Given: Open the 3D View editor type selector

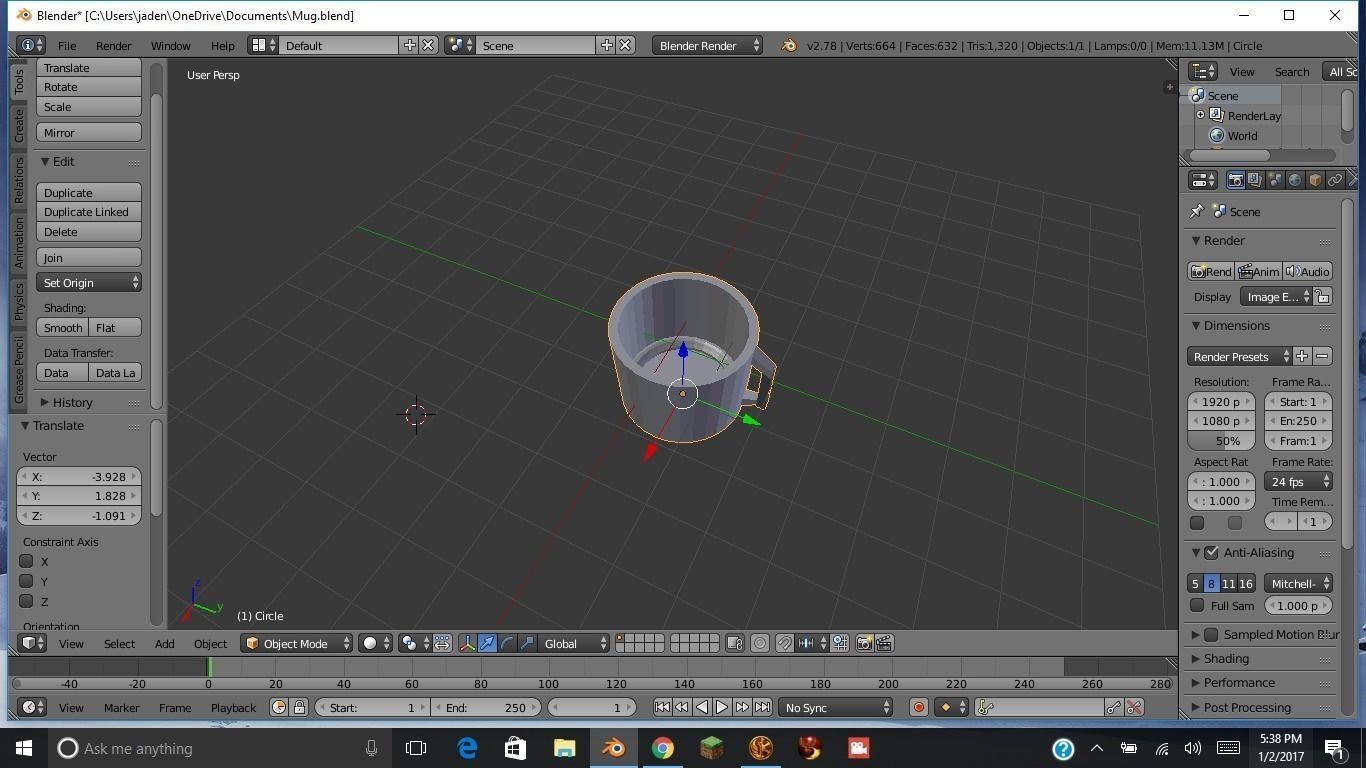Looking at the screenshot, I should coord(31,643).
